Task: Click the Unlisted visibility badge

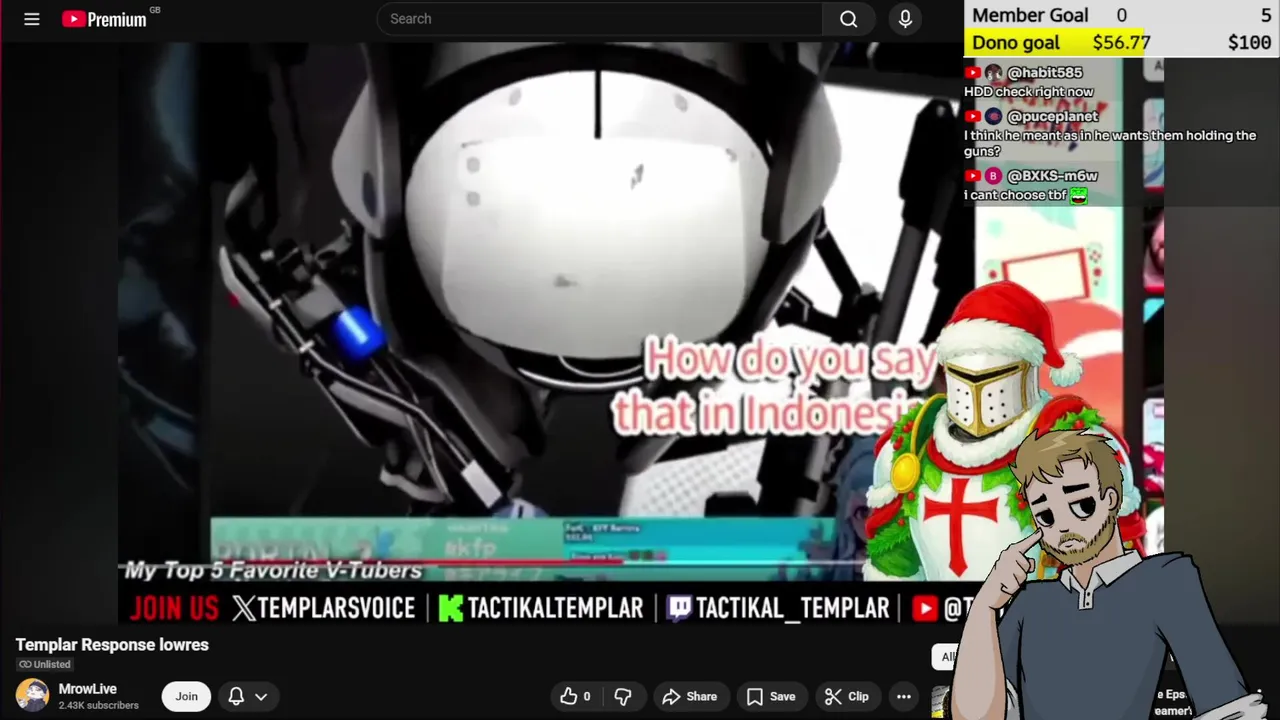Action: pyautogui.click(x=45, y=665)
